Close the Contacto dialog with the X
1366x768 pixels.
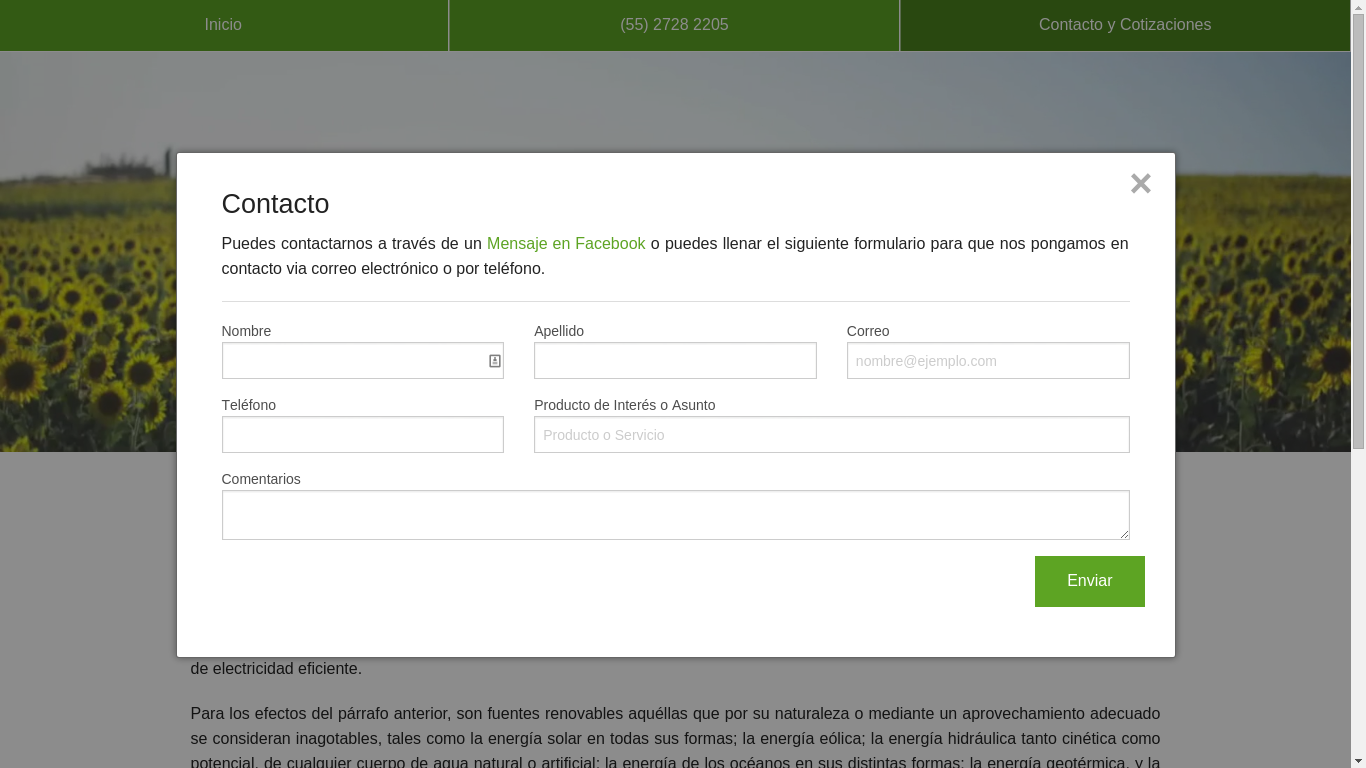click(x=1140, y=184)
